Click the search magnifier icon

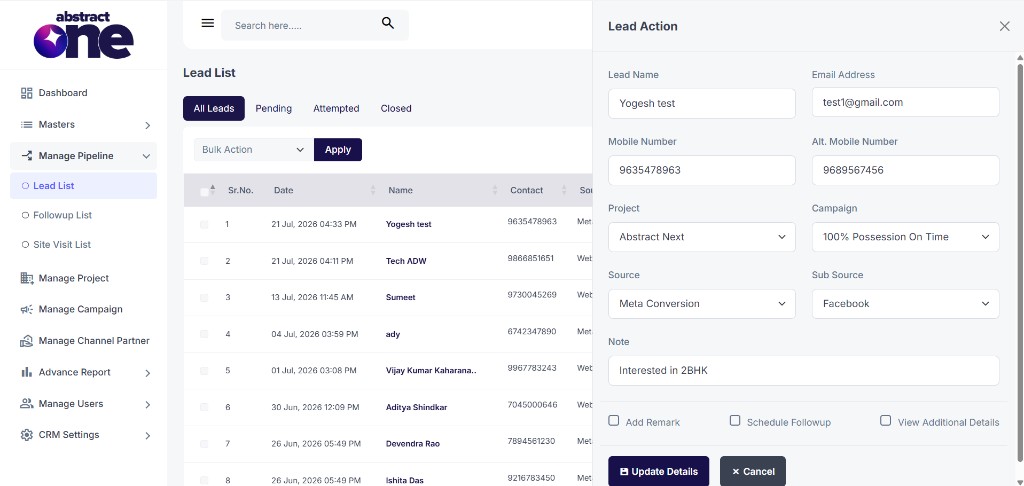[x=388, y=24]
